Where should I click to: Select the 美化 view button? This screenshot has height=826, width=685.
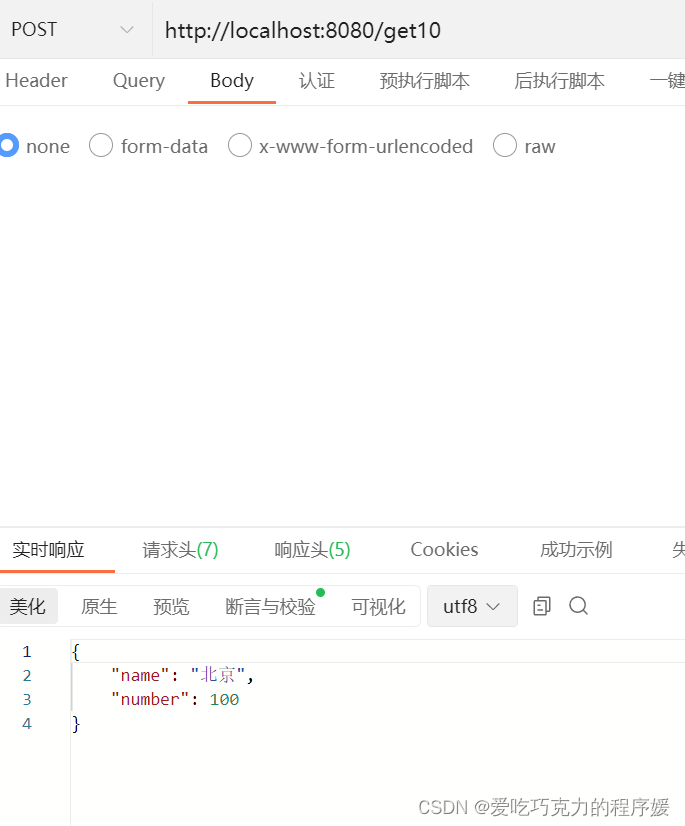(28, 606)
